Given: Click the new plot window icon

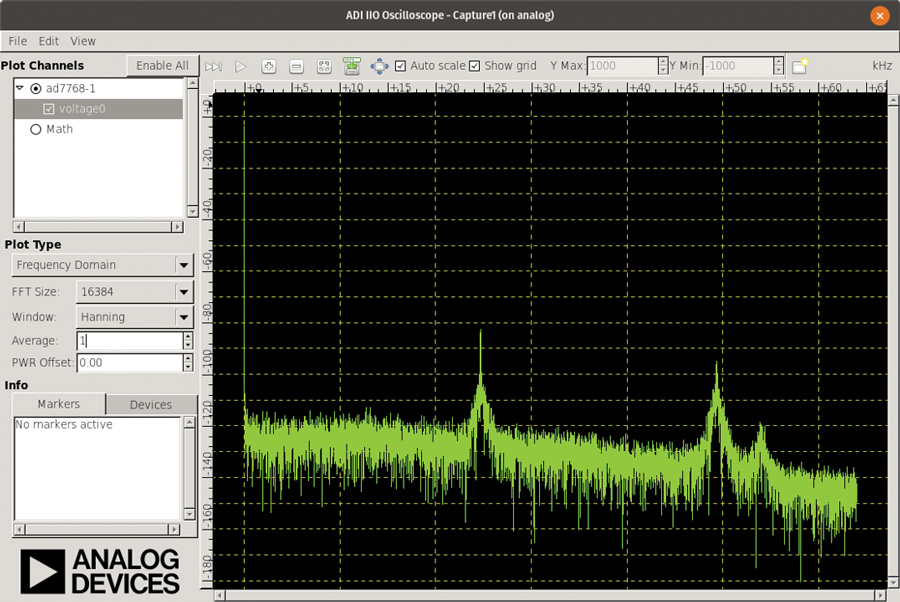Looking at the screenshot, I should pyautogui.click(x=799, y=66).
